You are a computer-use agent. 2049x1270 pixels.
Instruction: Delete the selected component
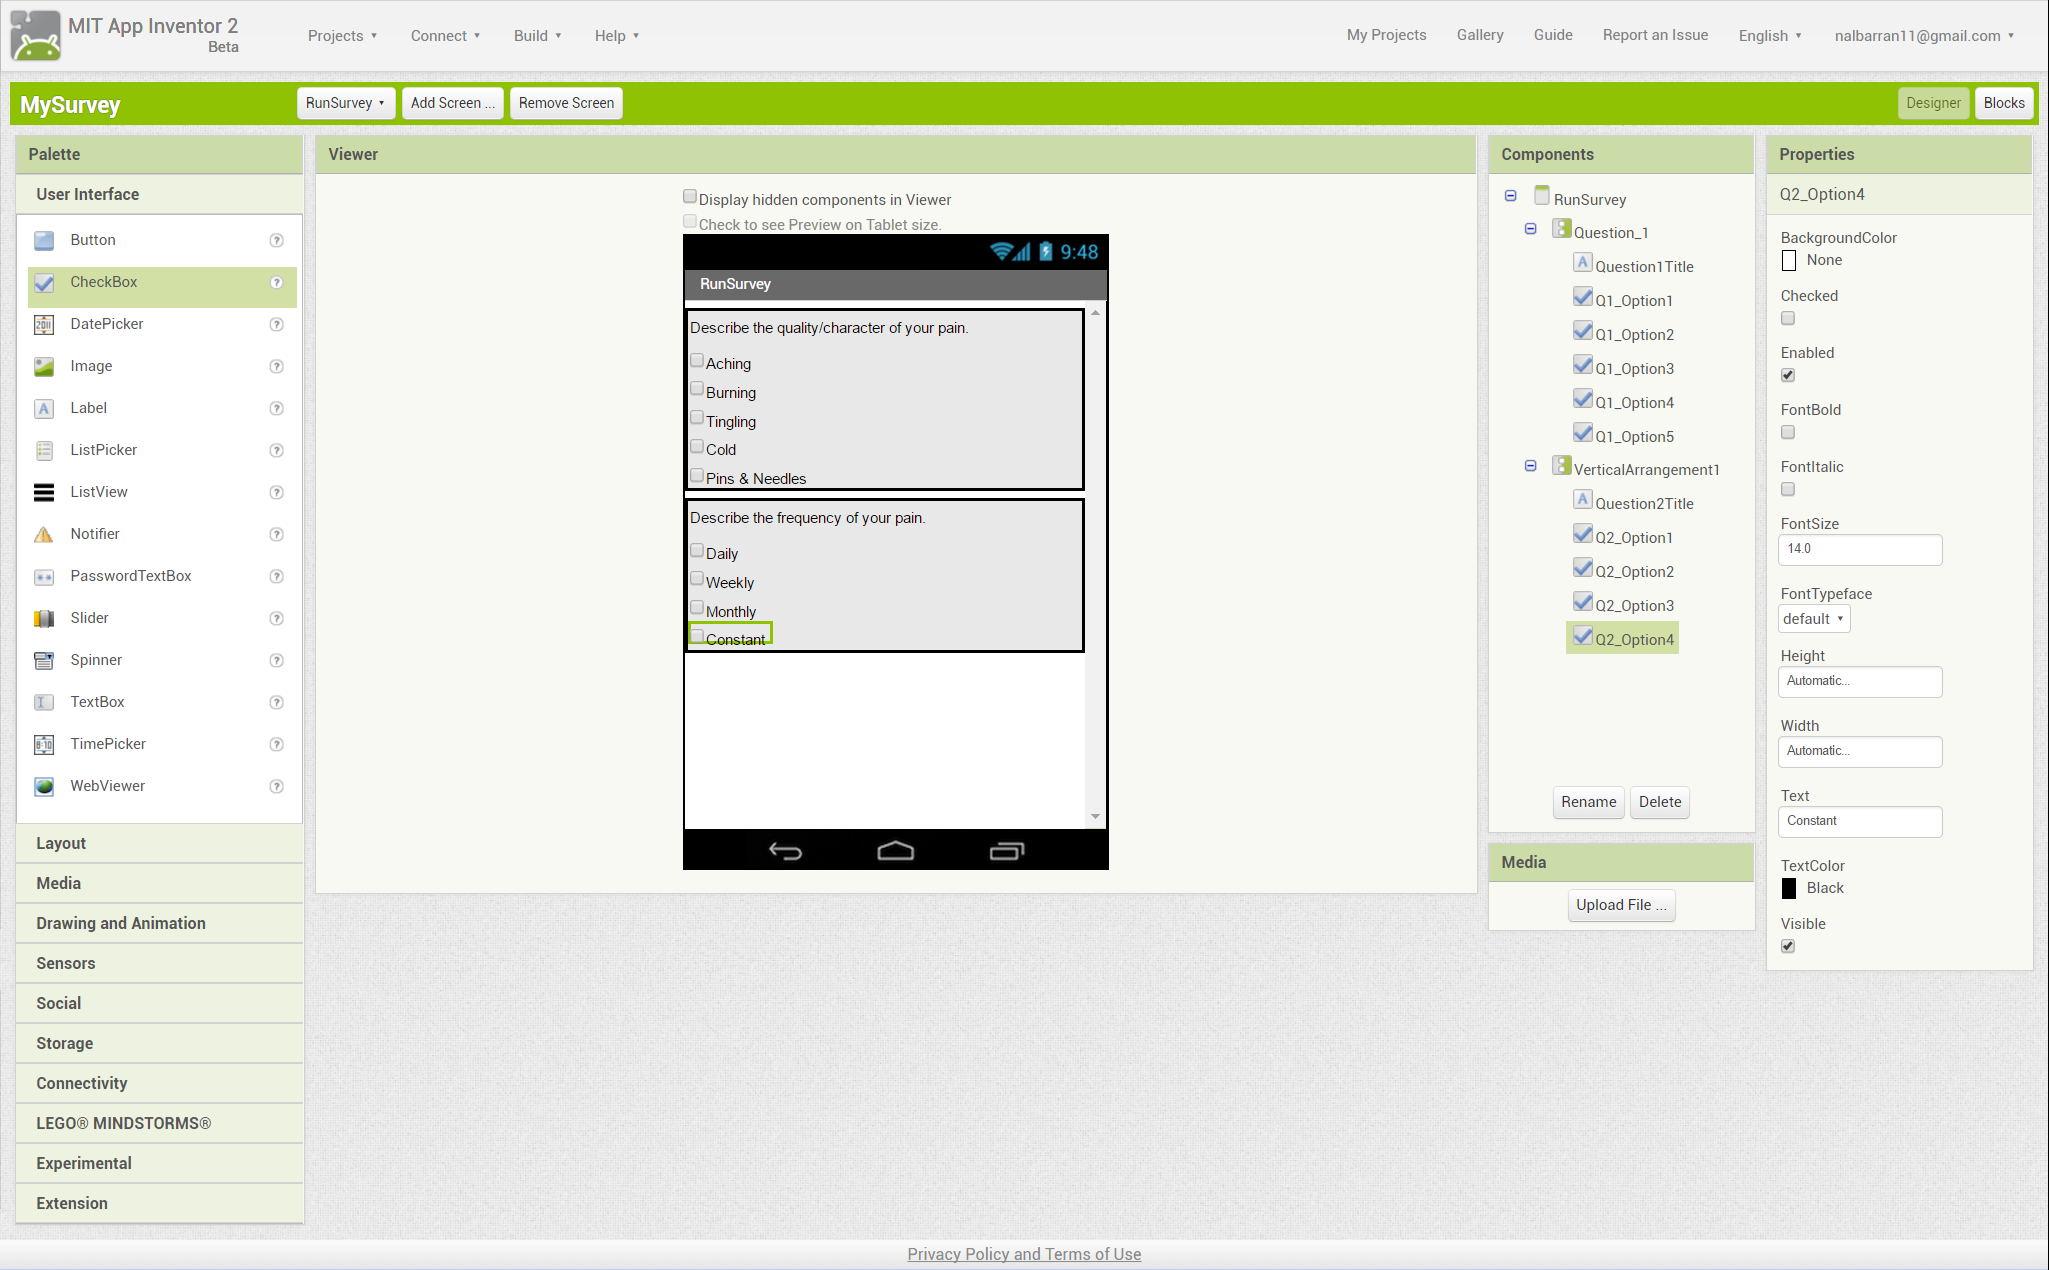pos(1660,802)
